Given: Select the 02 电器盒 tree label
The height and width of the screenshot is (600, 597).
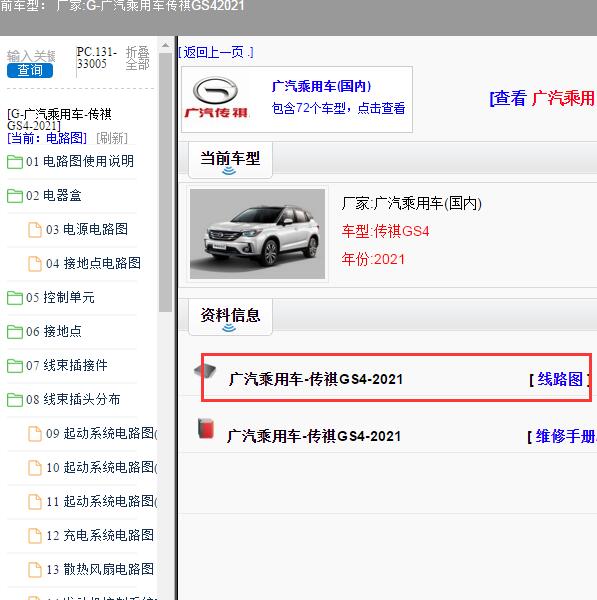Looking at the screenshot, I should 54,195.
